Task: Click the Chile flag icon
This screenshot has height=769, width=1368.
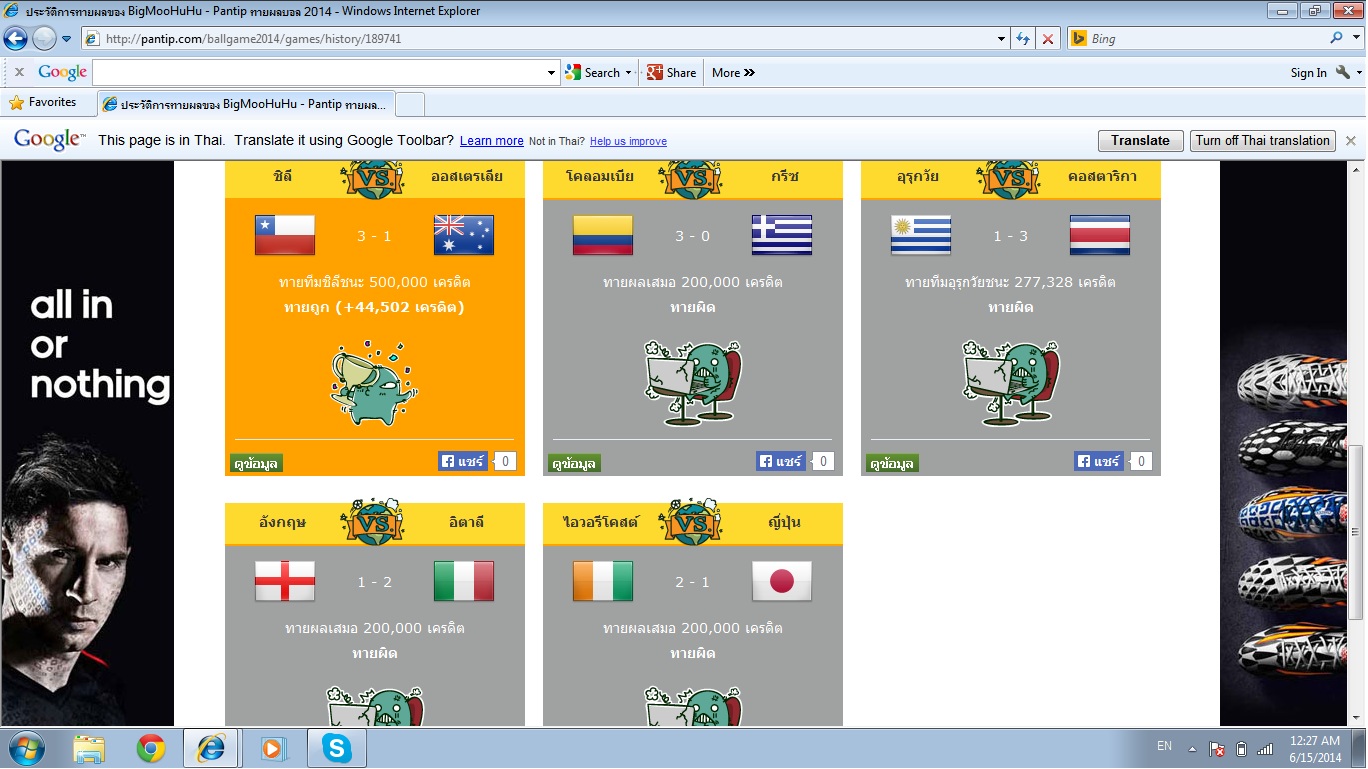Action: coord(285,235)
